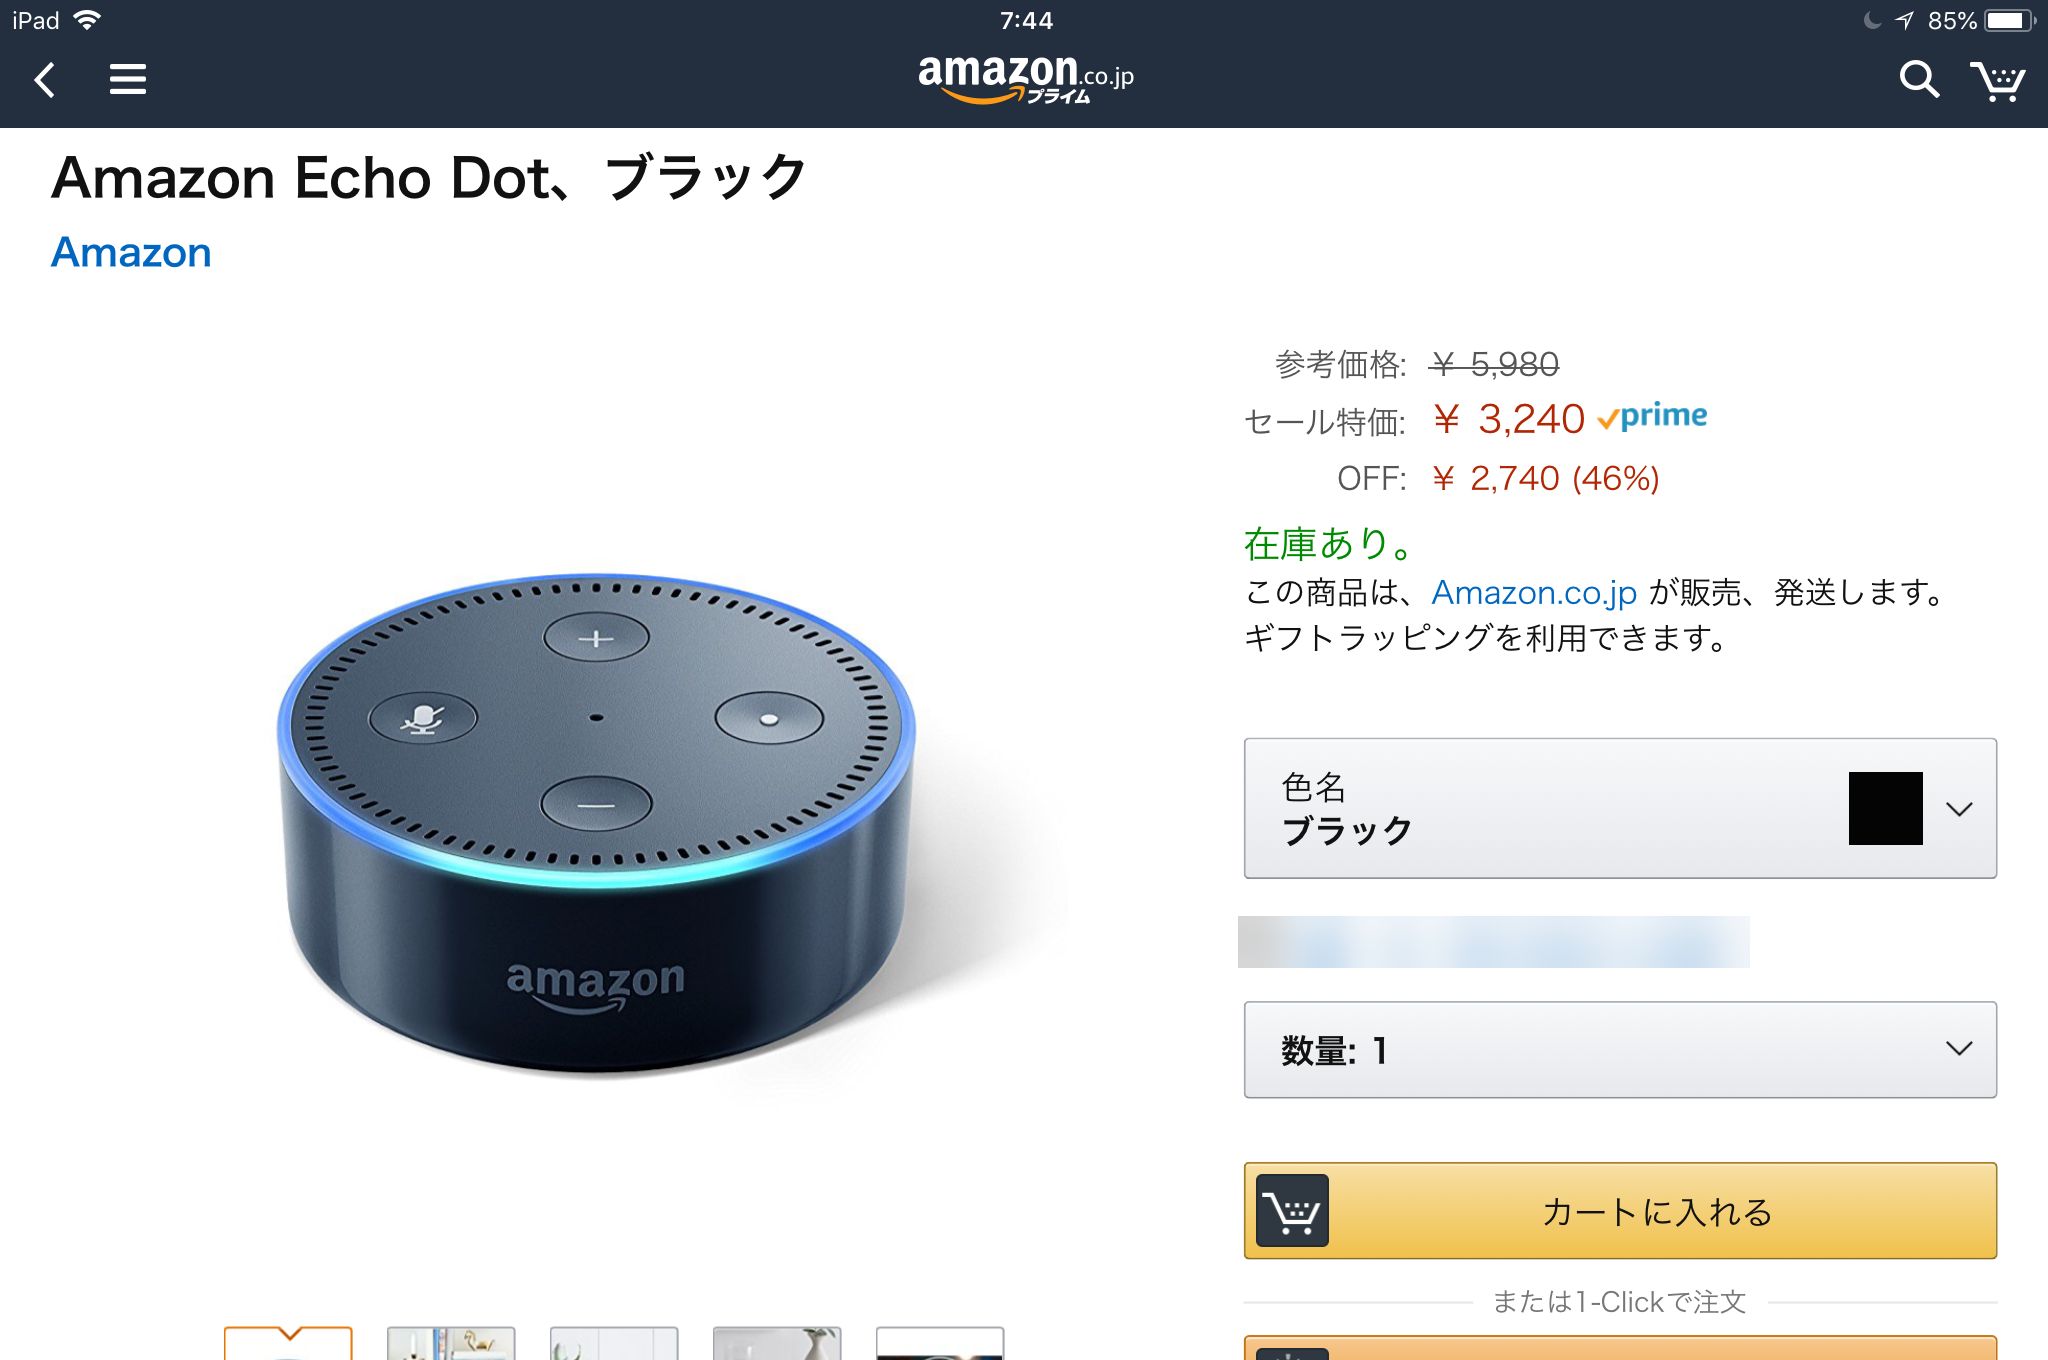View the fifth product thumbnail
2048x1360 pixels.
click(940, 1343)
